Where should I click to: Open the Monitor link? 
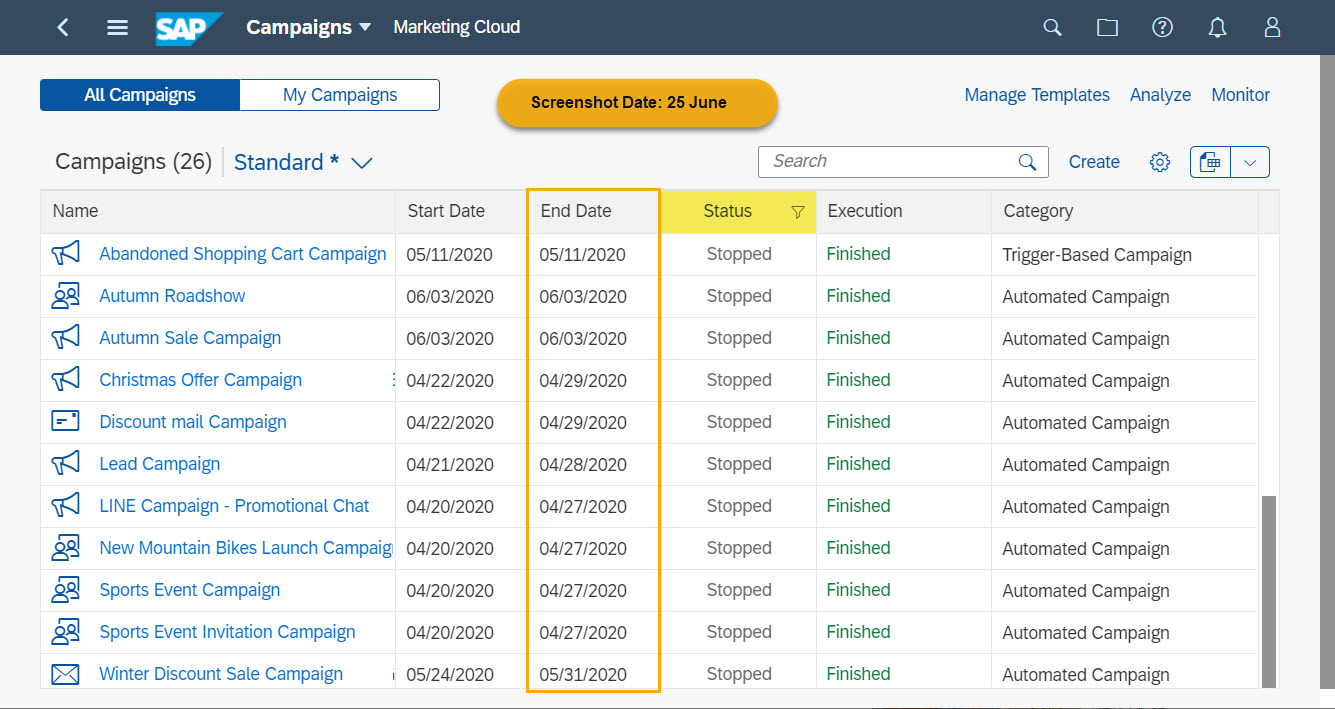(x=1240, y=95)
